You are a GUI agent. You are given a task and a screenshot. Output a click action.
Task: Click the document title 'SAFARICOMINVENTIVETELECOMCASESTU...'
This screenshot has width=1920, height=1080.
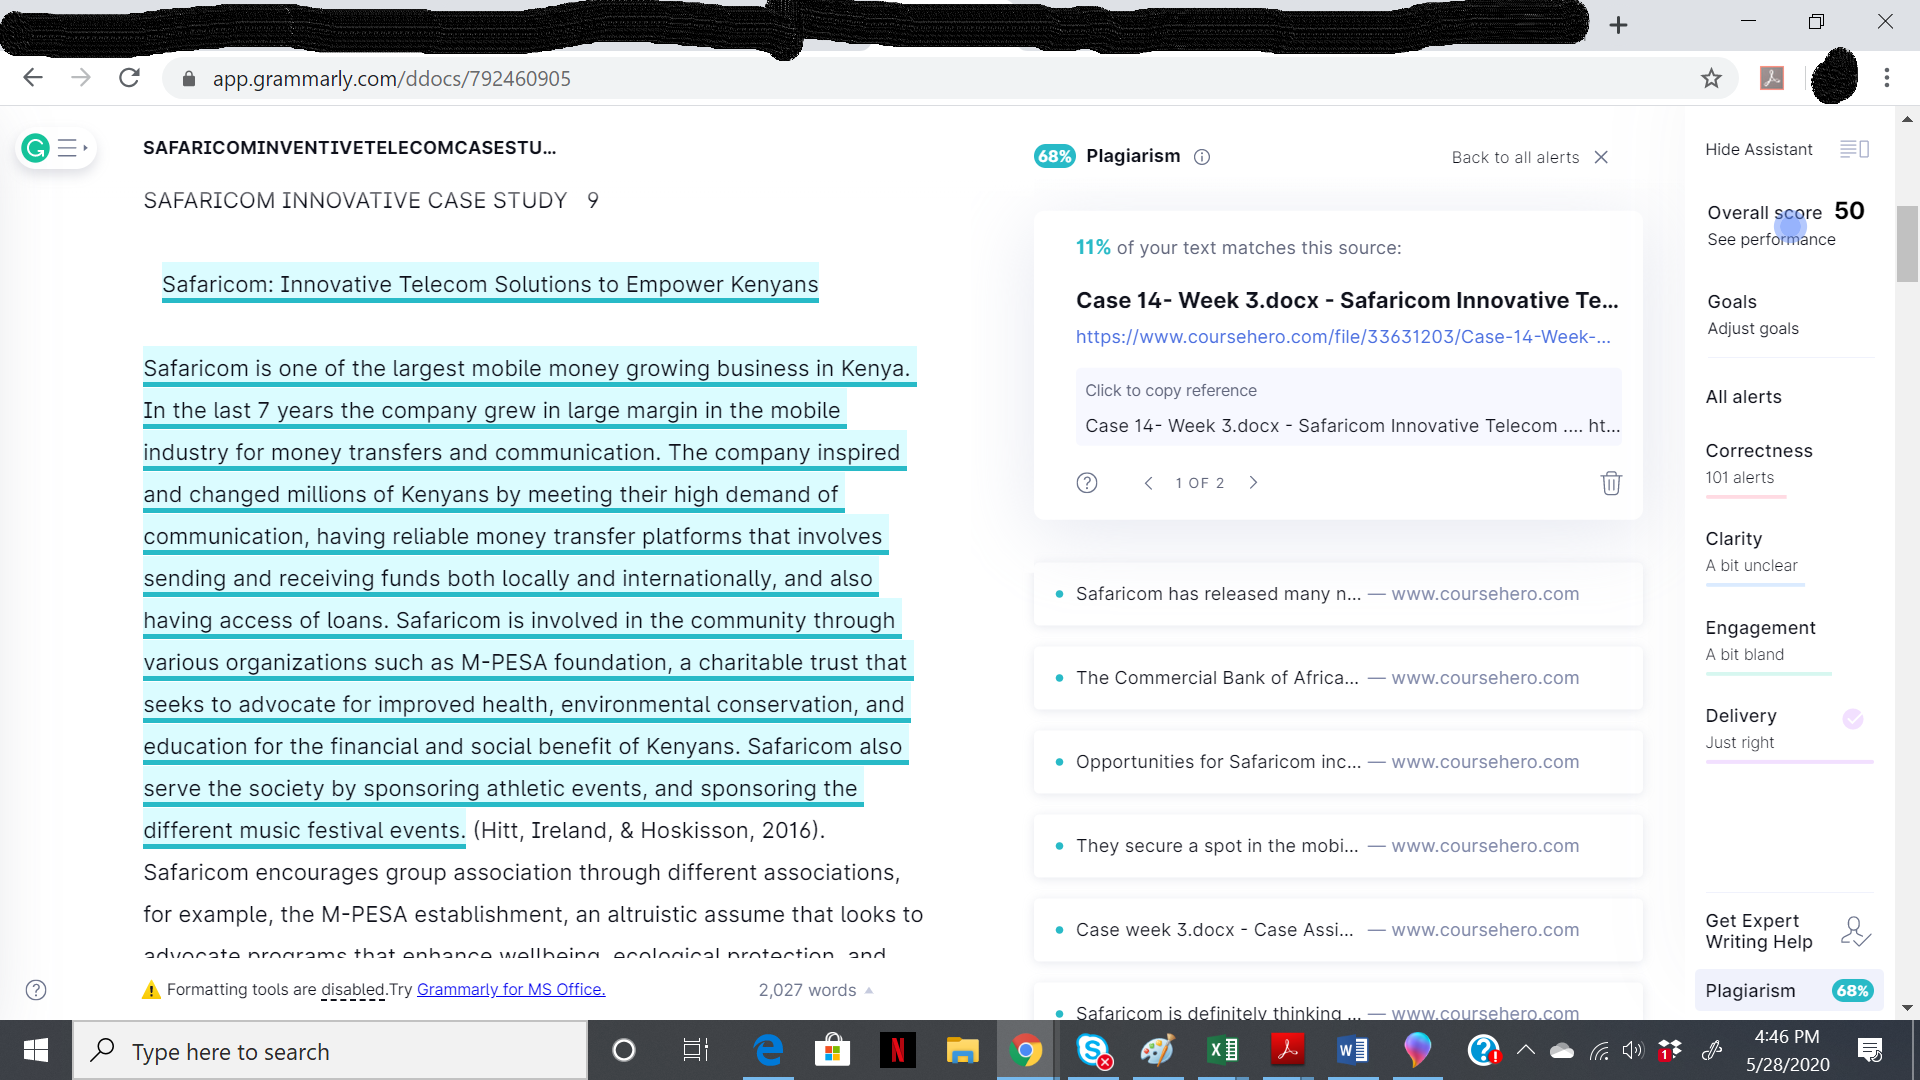point(349,148)
